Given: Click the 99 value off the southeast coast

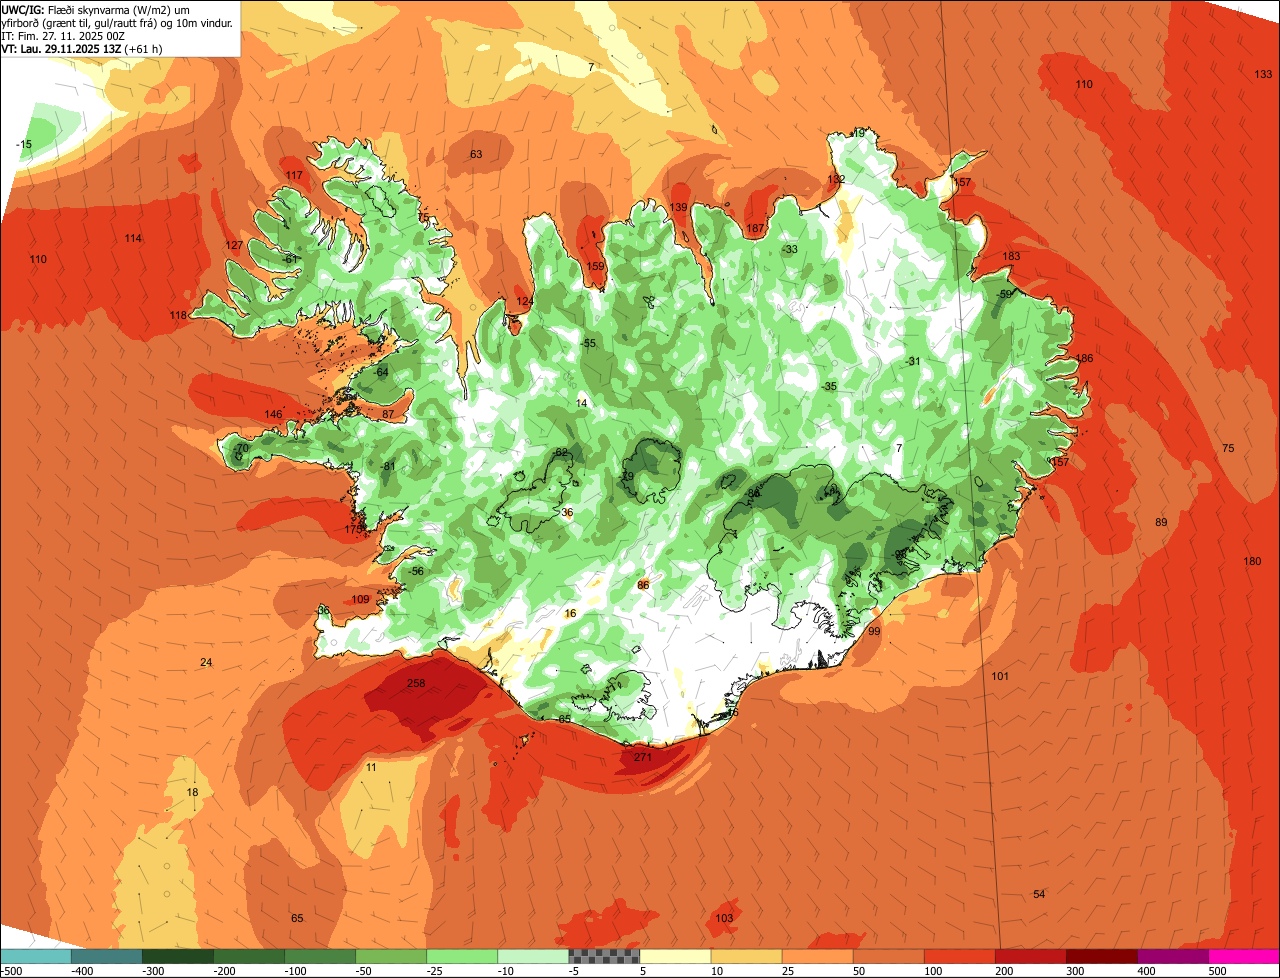Looking at the screenshot, I should [874, 632].
